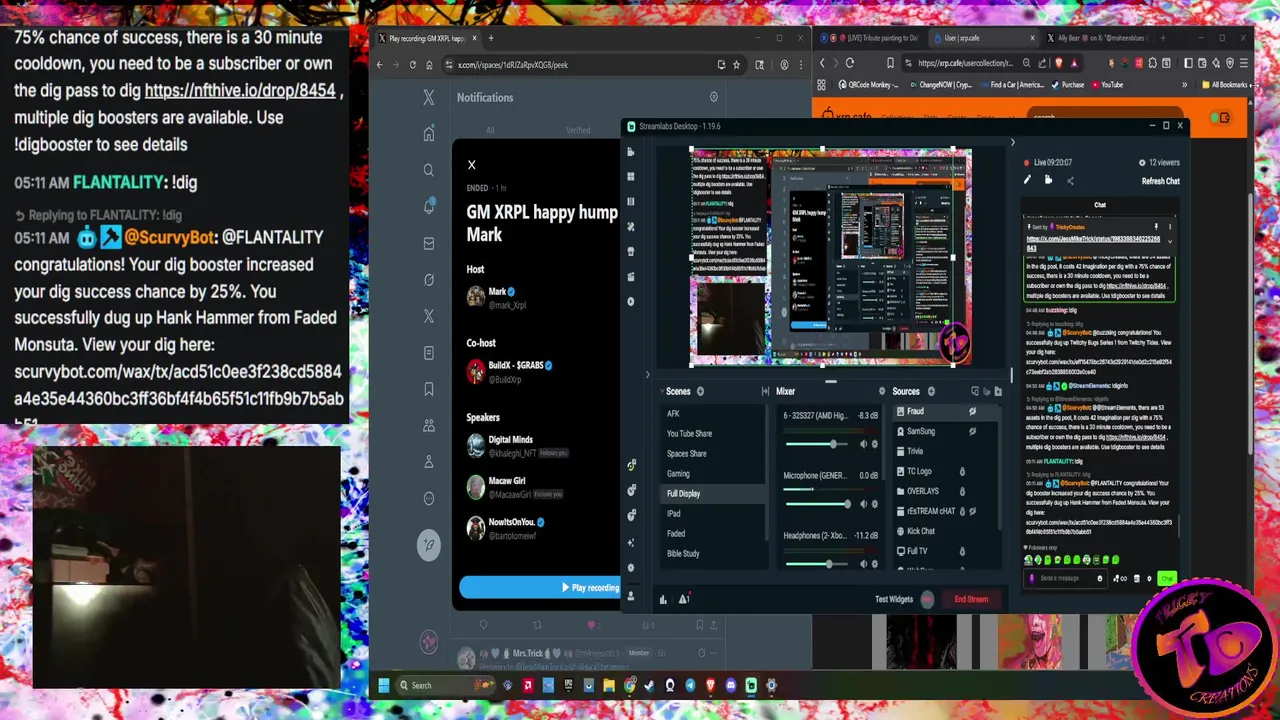Toggle lock on TC Logo source
The height and width of the screenshot is (720, 1280).
[962, 471]
